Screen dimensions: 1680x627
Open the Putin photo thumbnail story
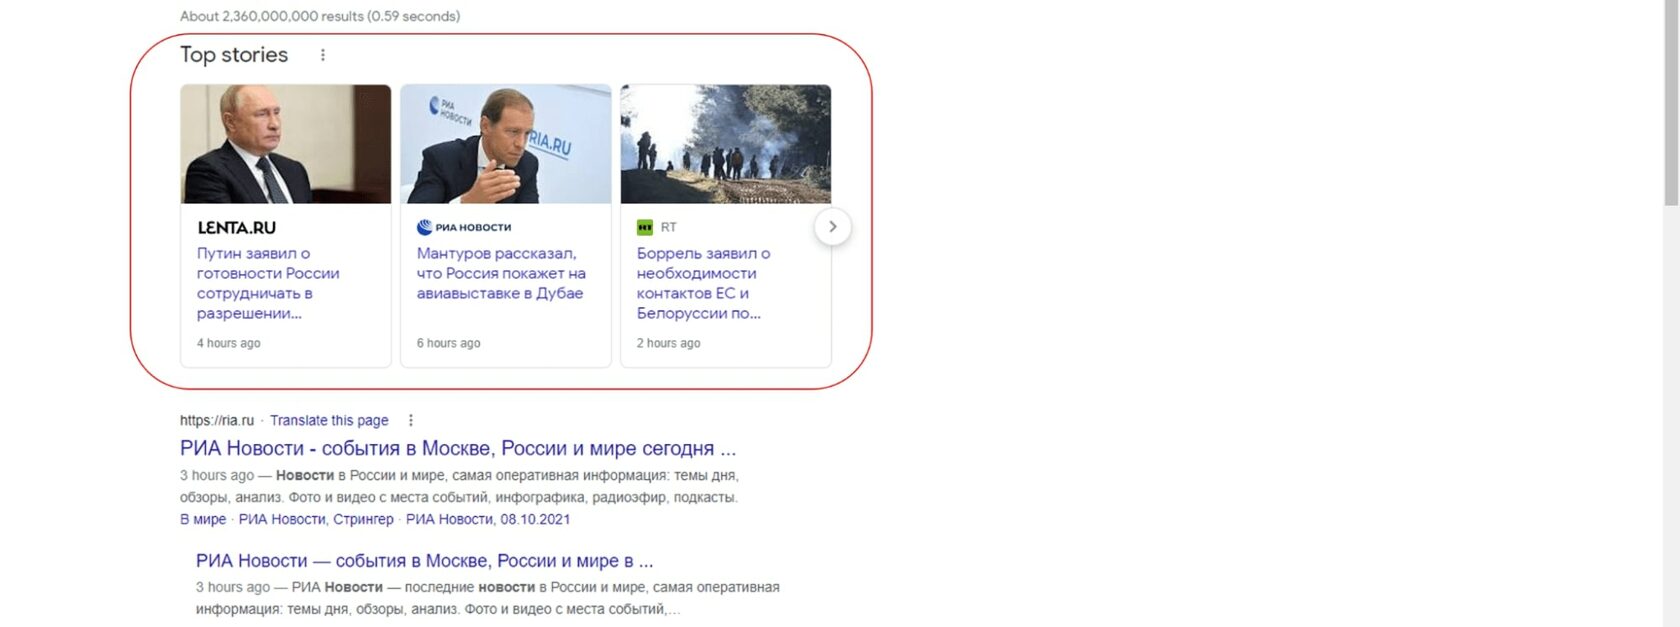pyautogui.click(x=286, y=144)
